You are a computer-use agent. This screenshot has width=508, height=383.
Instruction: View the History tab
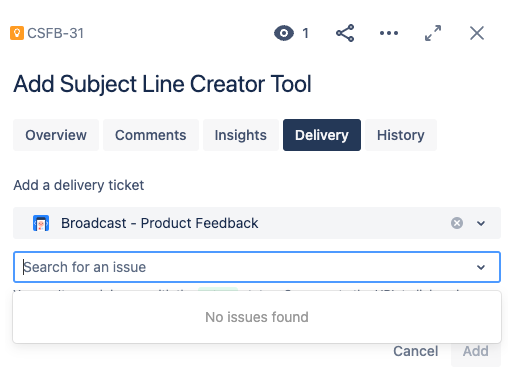coord(401,135)
